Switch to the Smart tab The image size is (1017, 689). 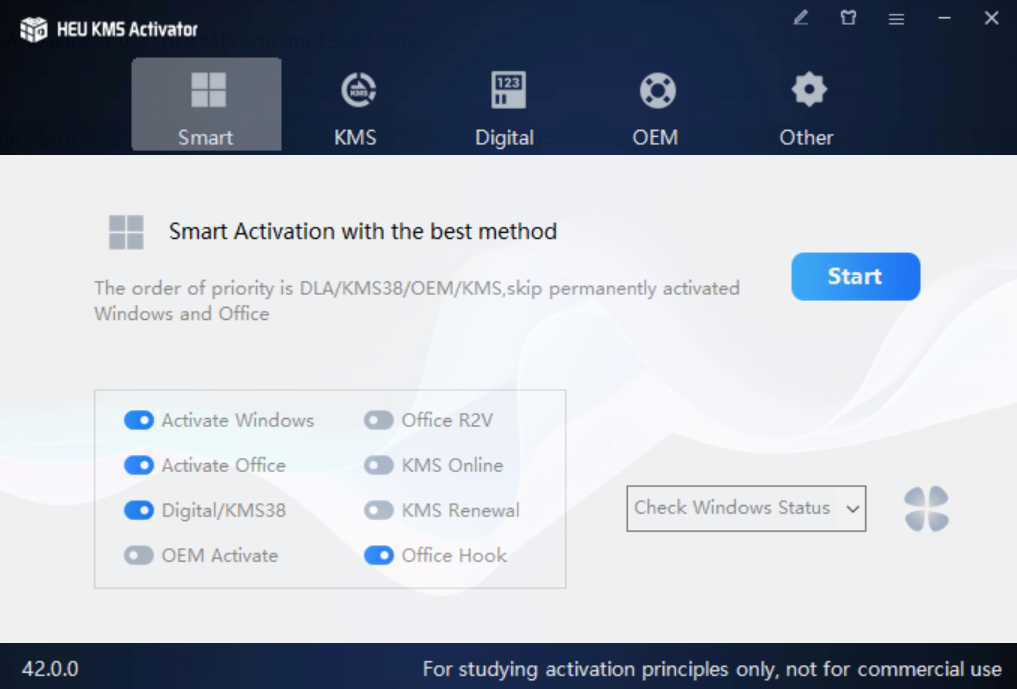coord(206,104)
